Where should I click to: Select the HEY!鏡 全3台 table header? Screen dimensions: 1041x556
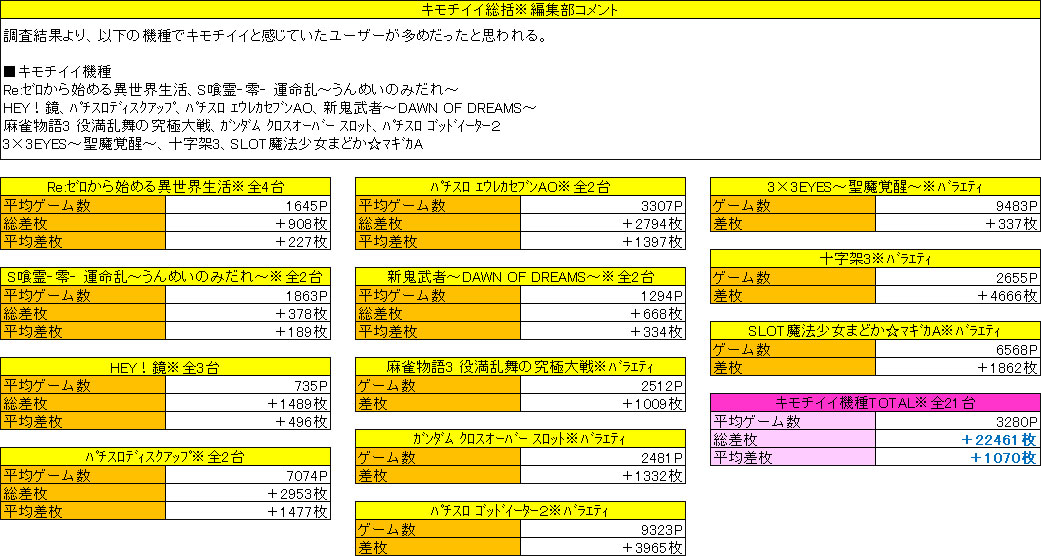[x=166, y=367]
